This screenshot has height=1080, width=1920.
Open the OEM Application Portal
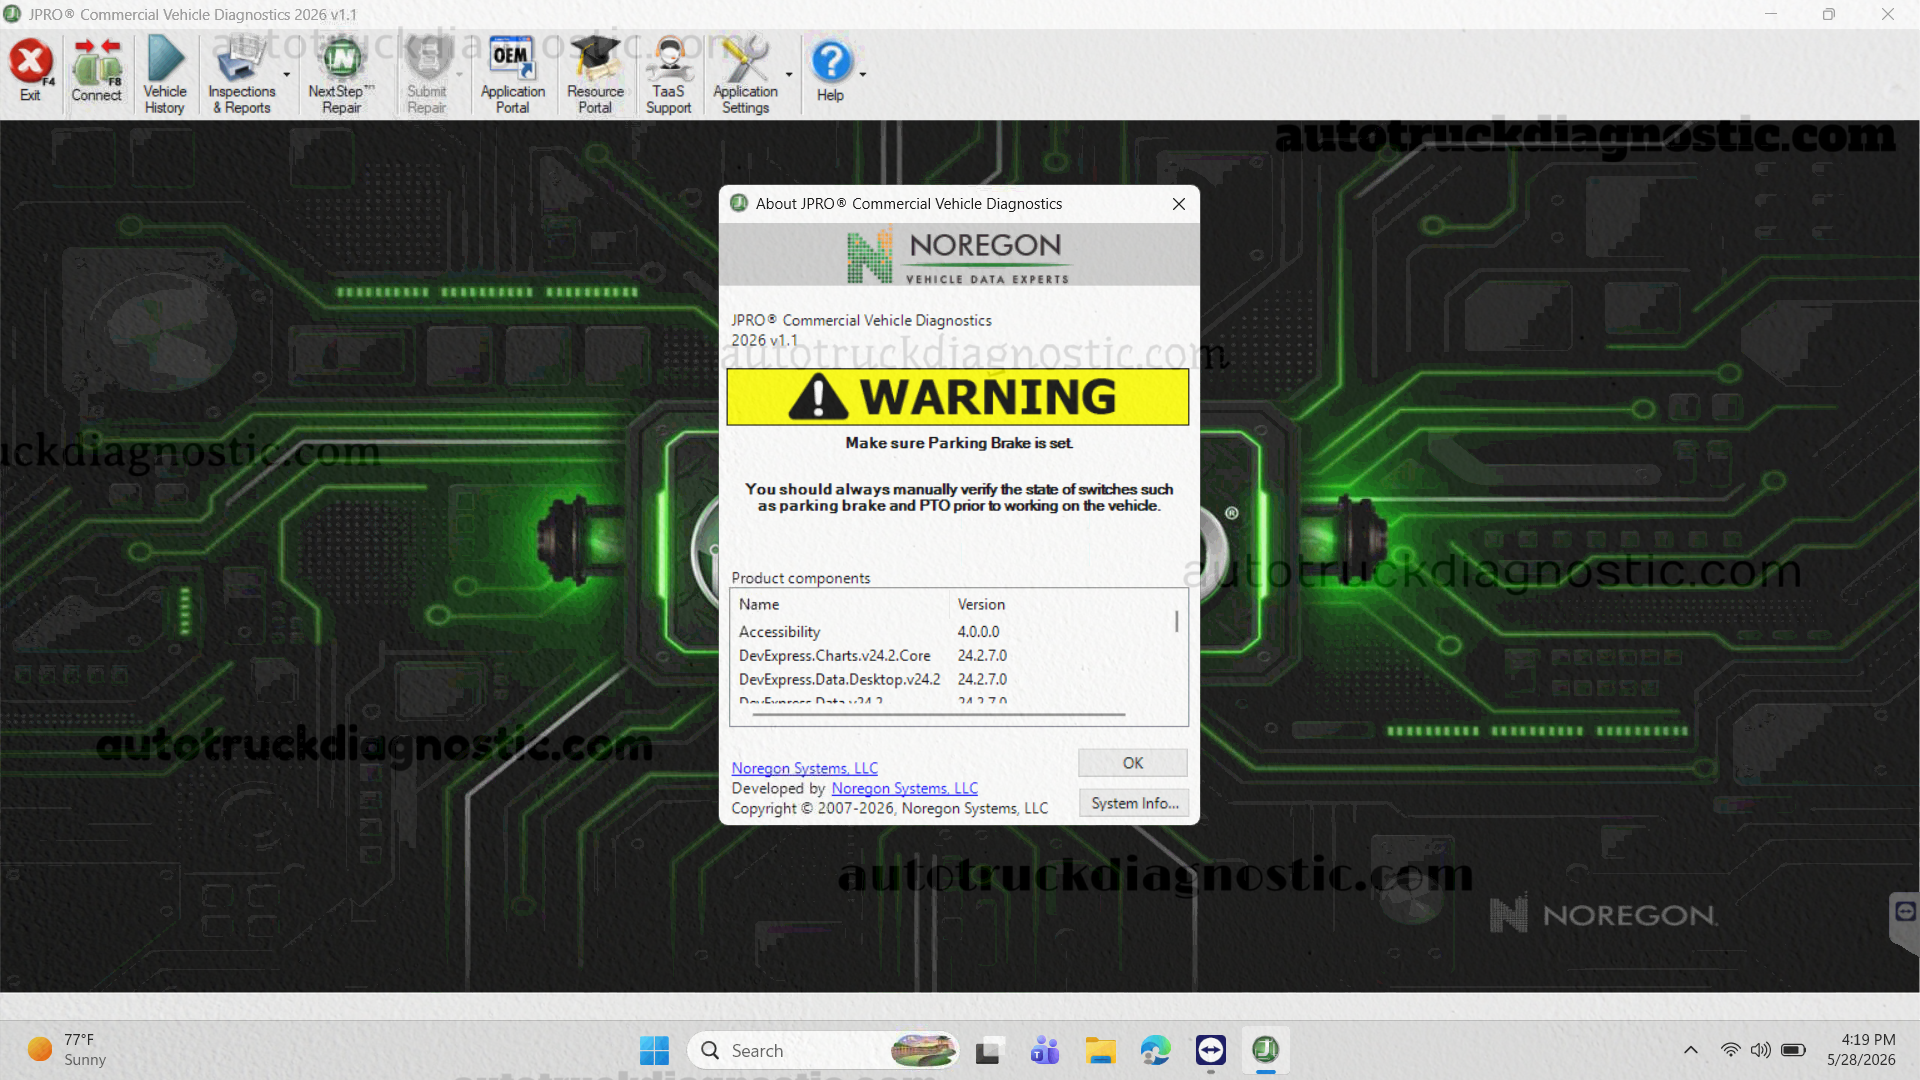pyautogui.click(x=512, y=75)
